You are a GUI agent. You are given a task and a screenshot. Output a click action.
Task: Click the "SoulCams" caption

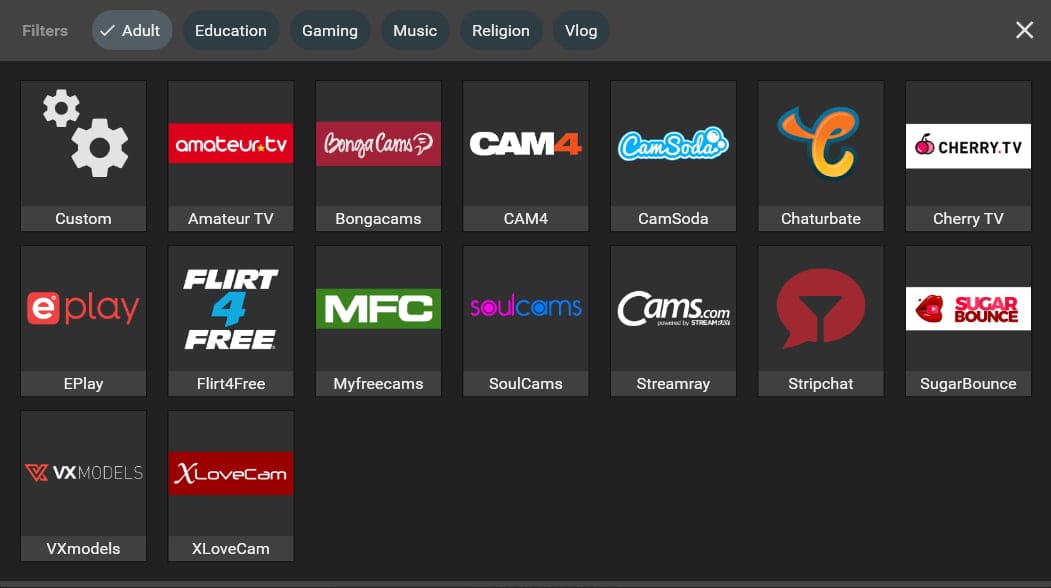526,384
